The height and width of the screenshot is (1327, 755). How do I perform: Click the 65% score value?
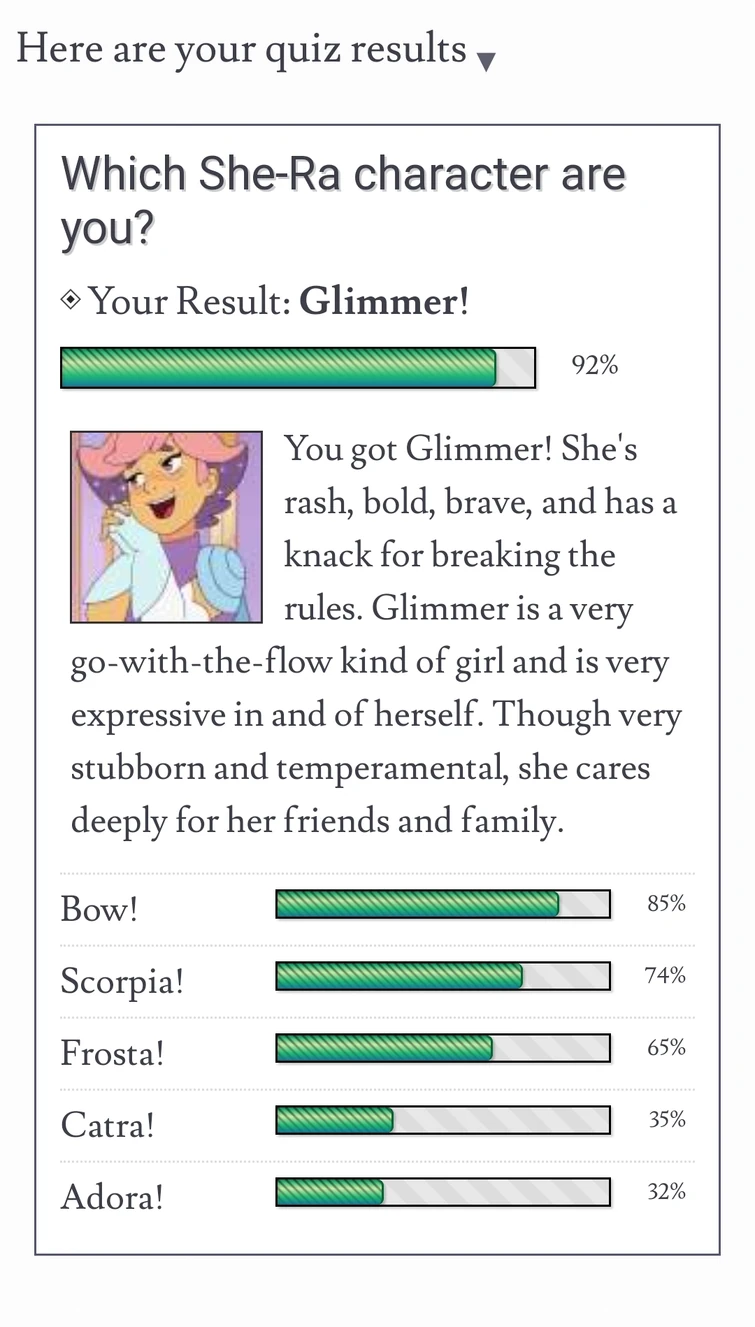click(x=666, y=1048)
